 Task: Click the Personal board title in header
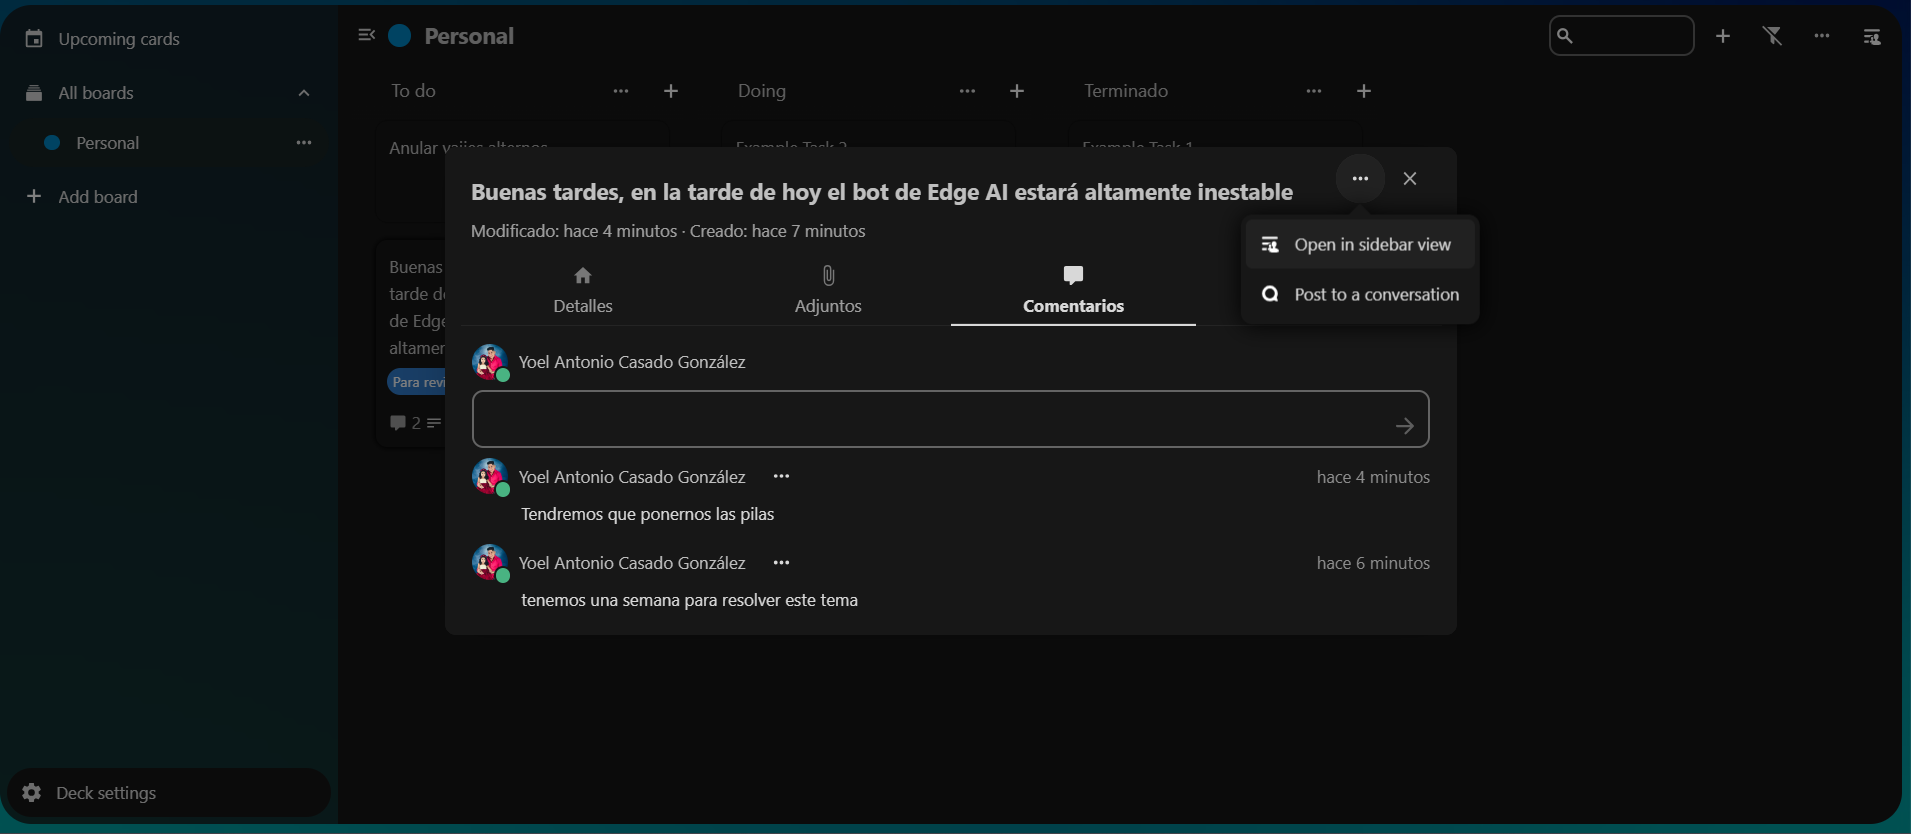(469, 36)
